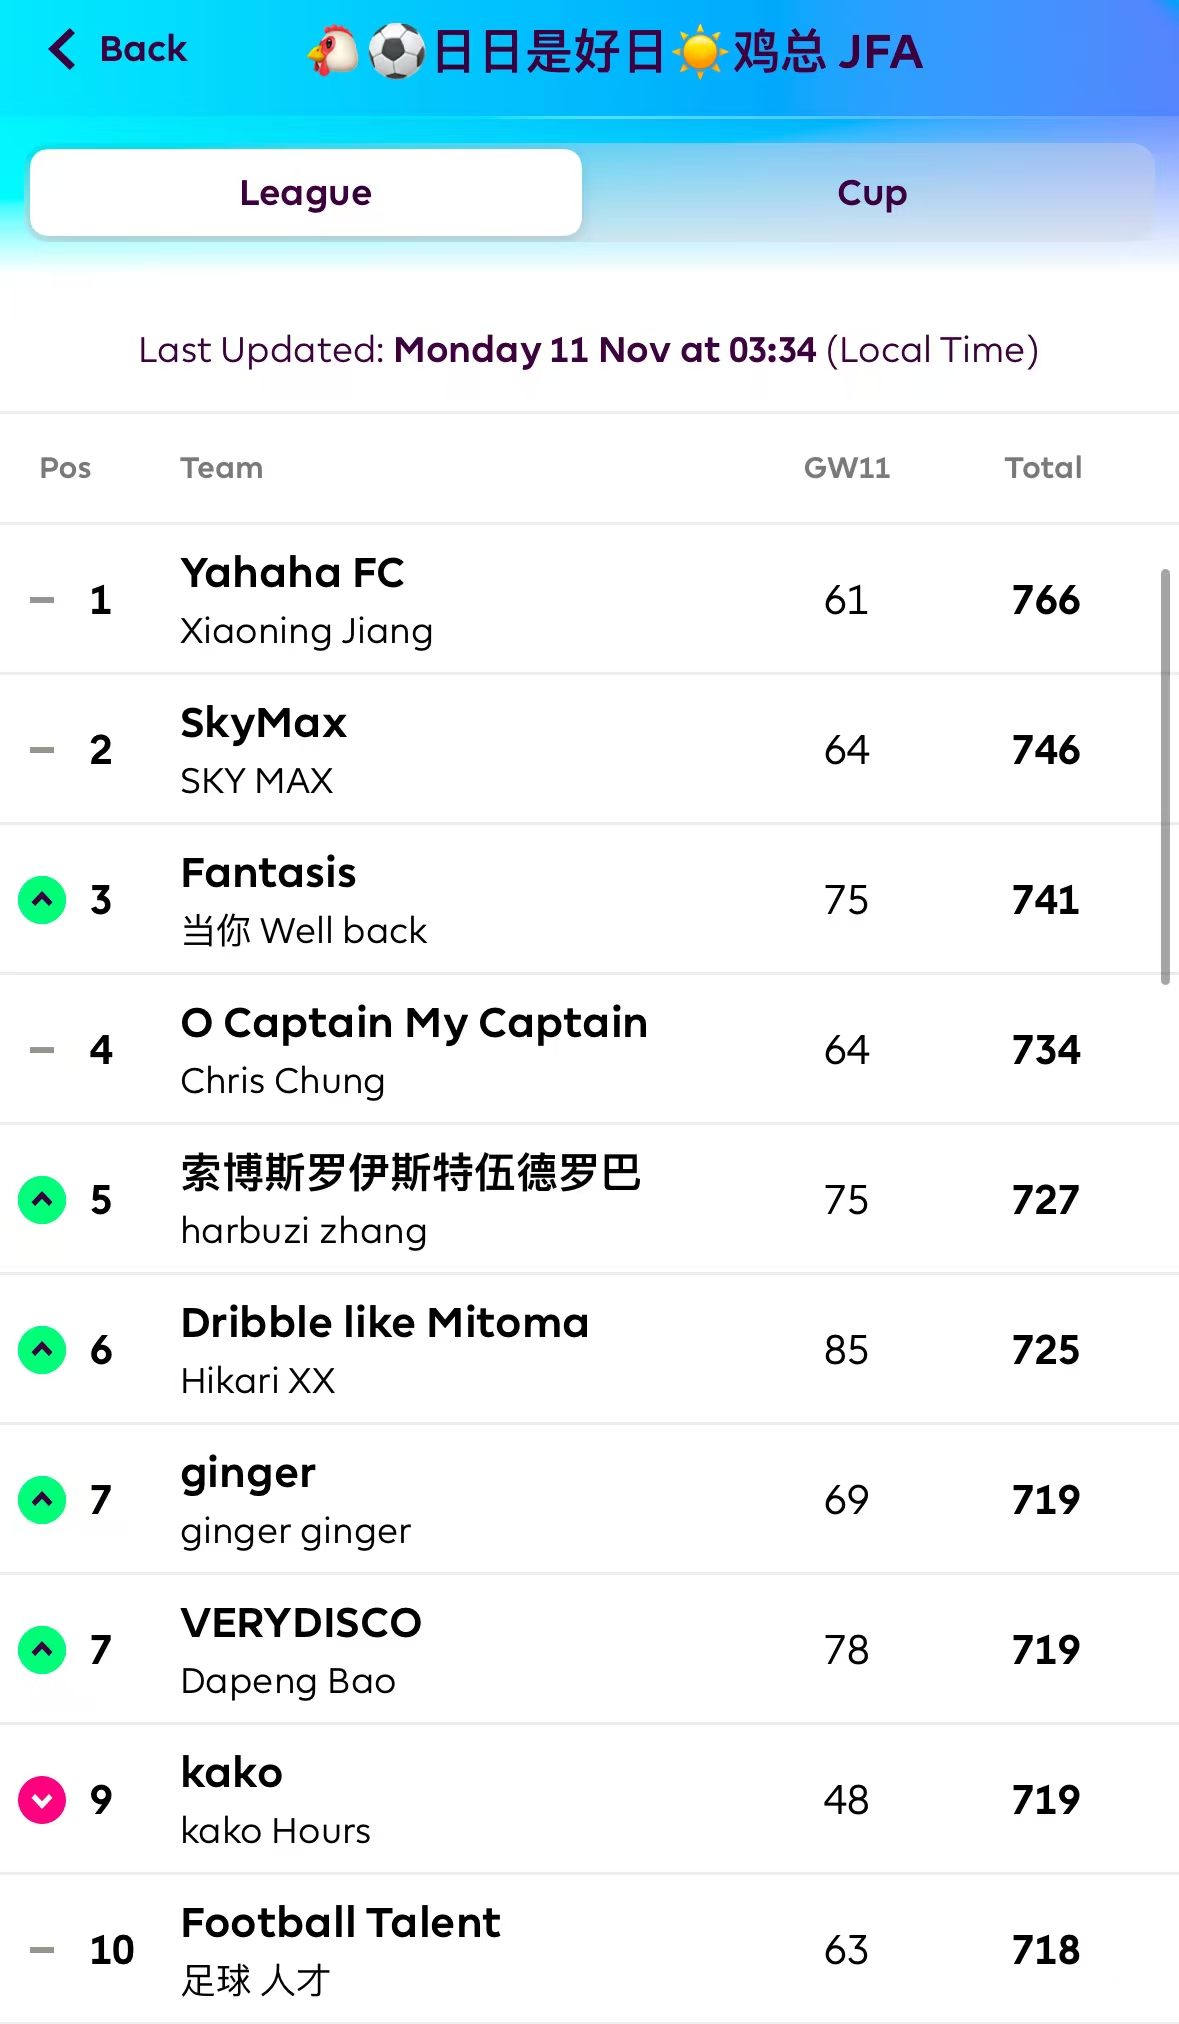Click the Total column header
Screen dimensions: 1179x2024
coord(1043,468)
